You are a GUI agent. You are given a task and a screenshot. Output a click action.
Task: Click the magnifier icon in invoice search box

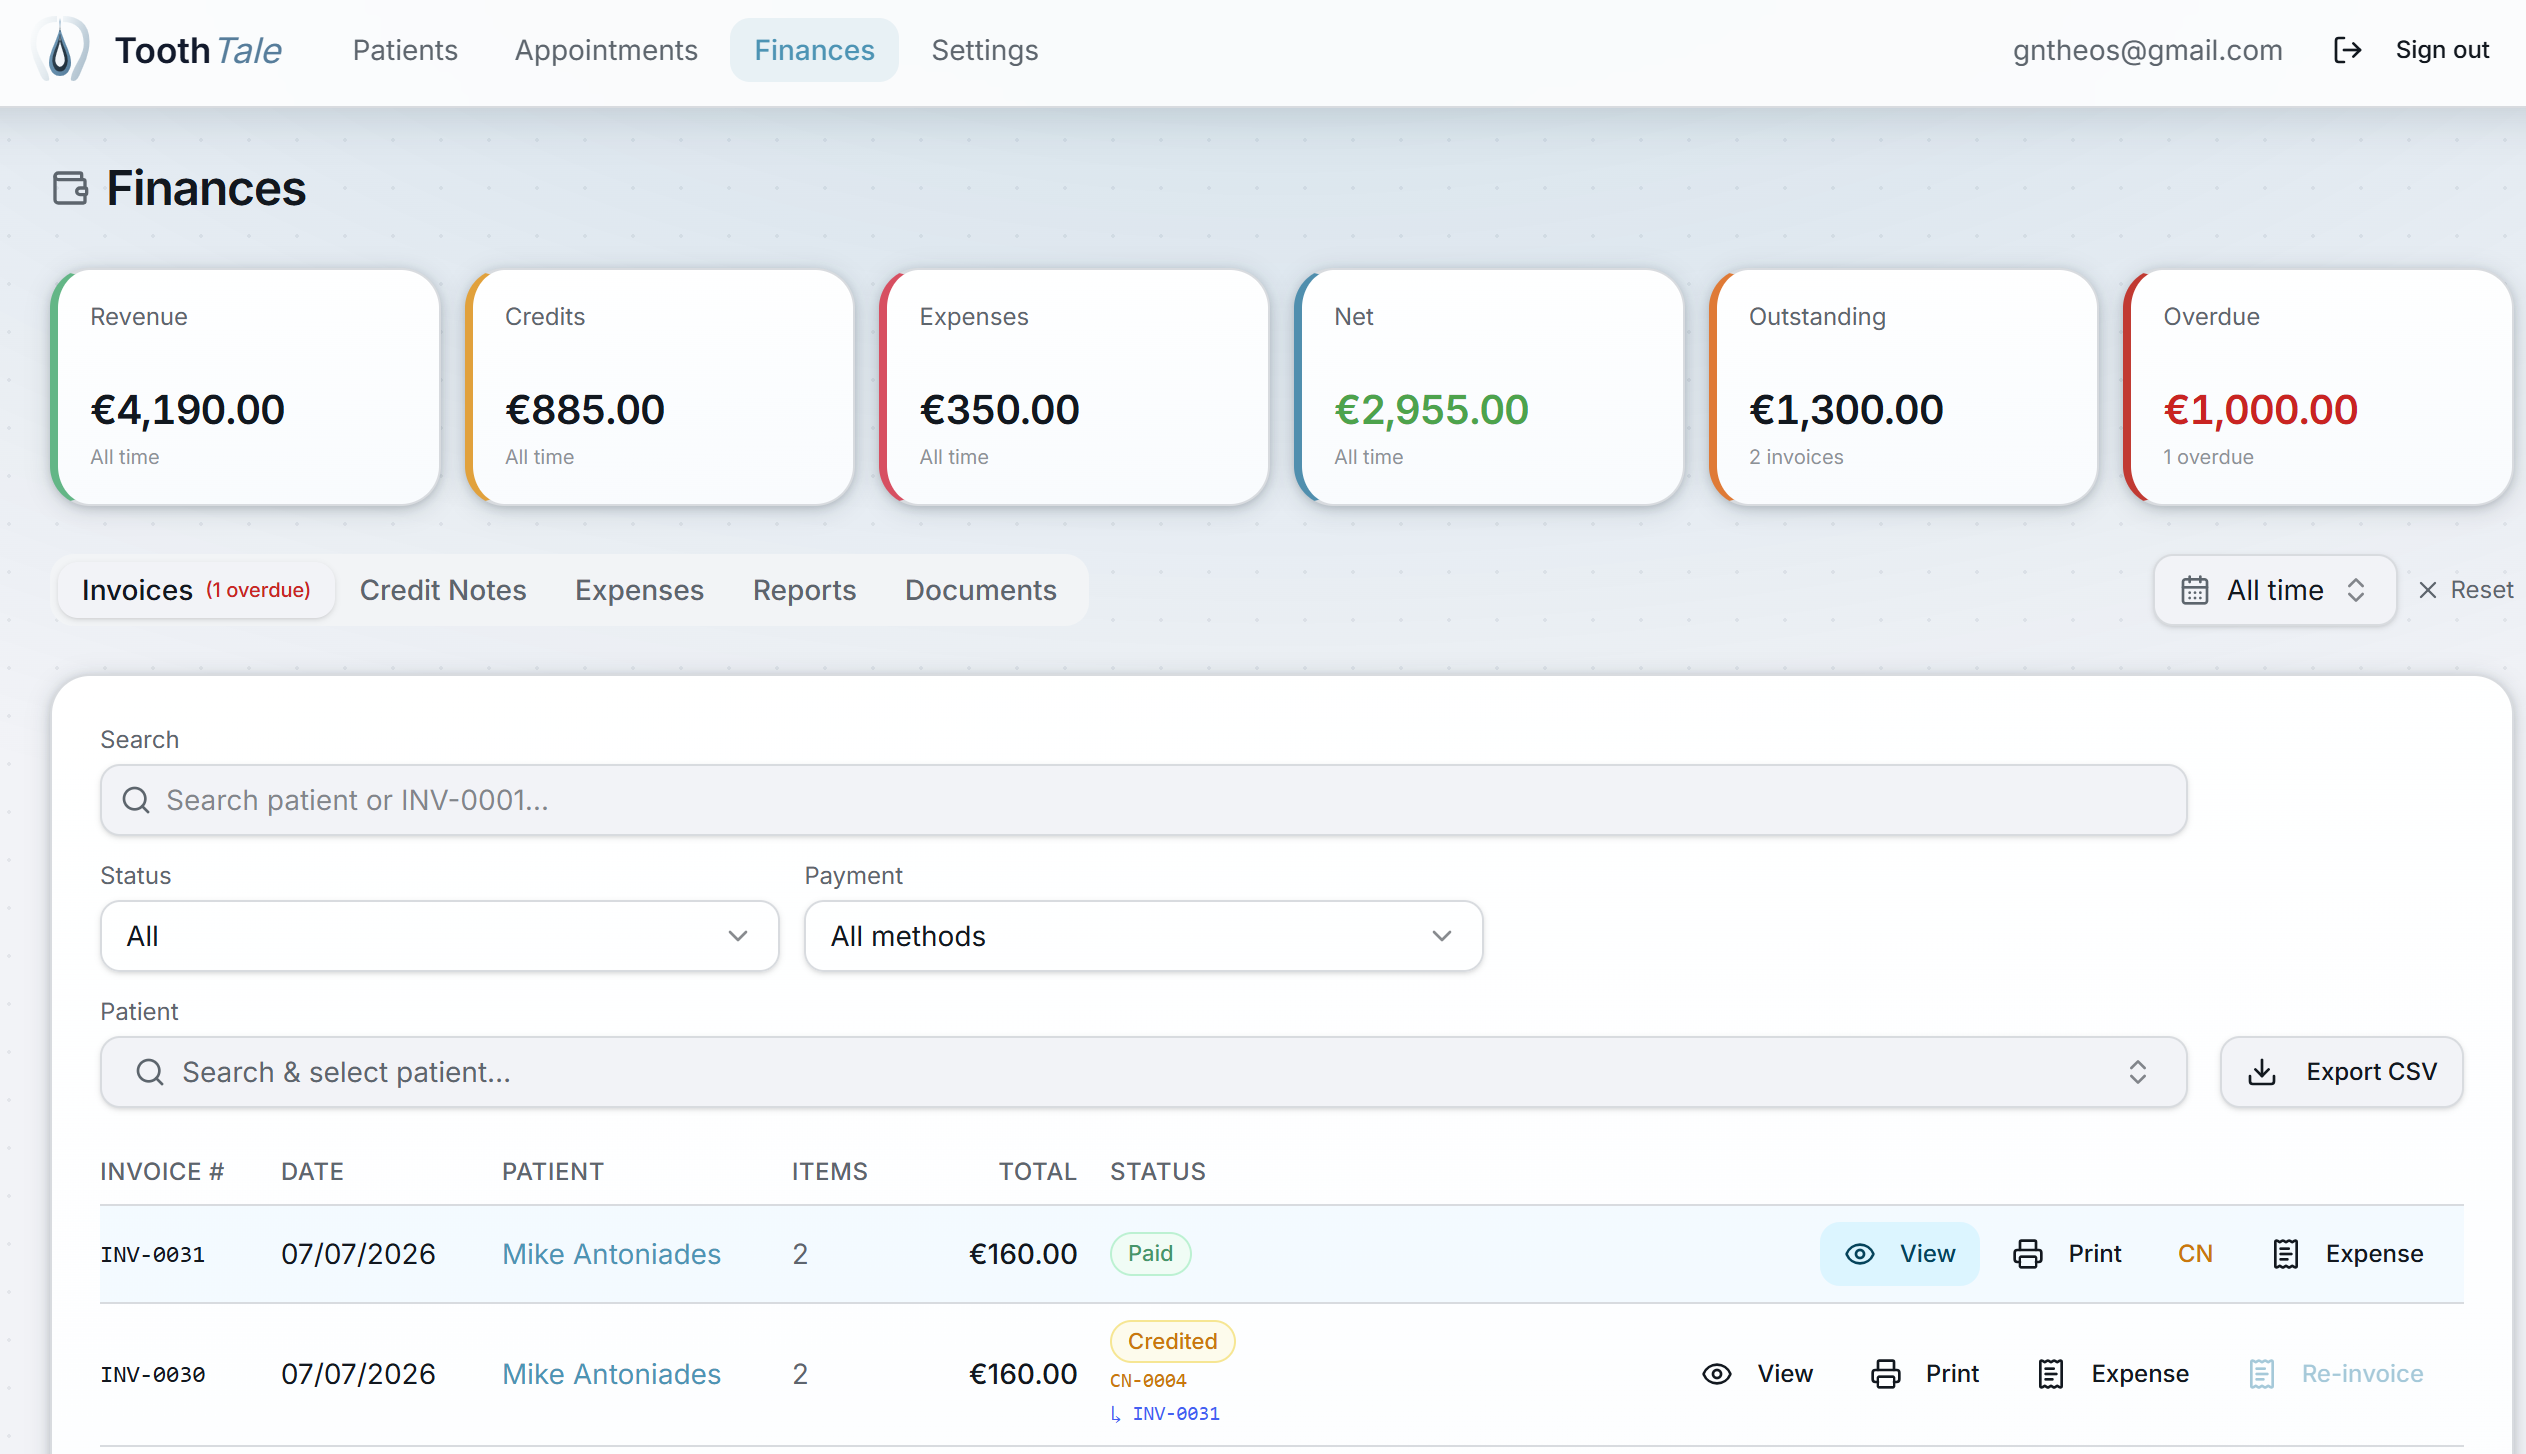(x=136, y=800)
